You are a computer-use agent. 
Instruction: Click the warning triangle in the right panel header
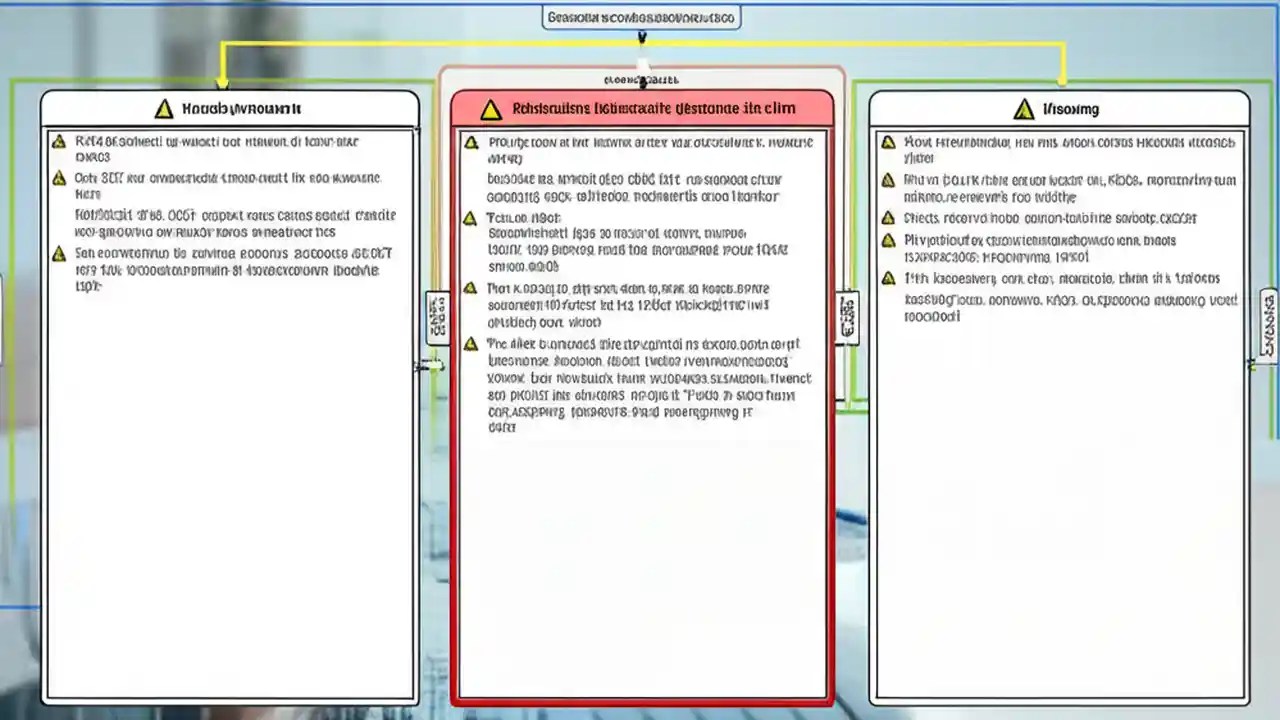tap(1024, 109)
